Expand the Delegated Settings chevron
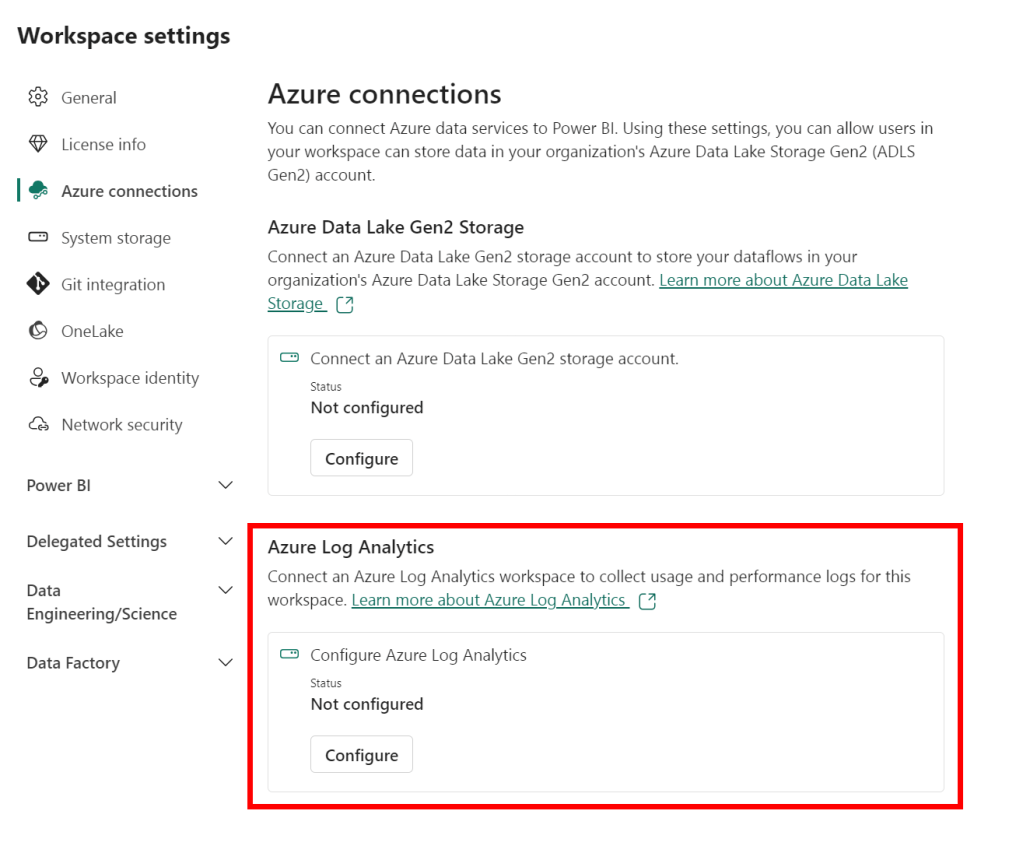The image size is (1023, 860). (x=226, y=541)
